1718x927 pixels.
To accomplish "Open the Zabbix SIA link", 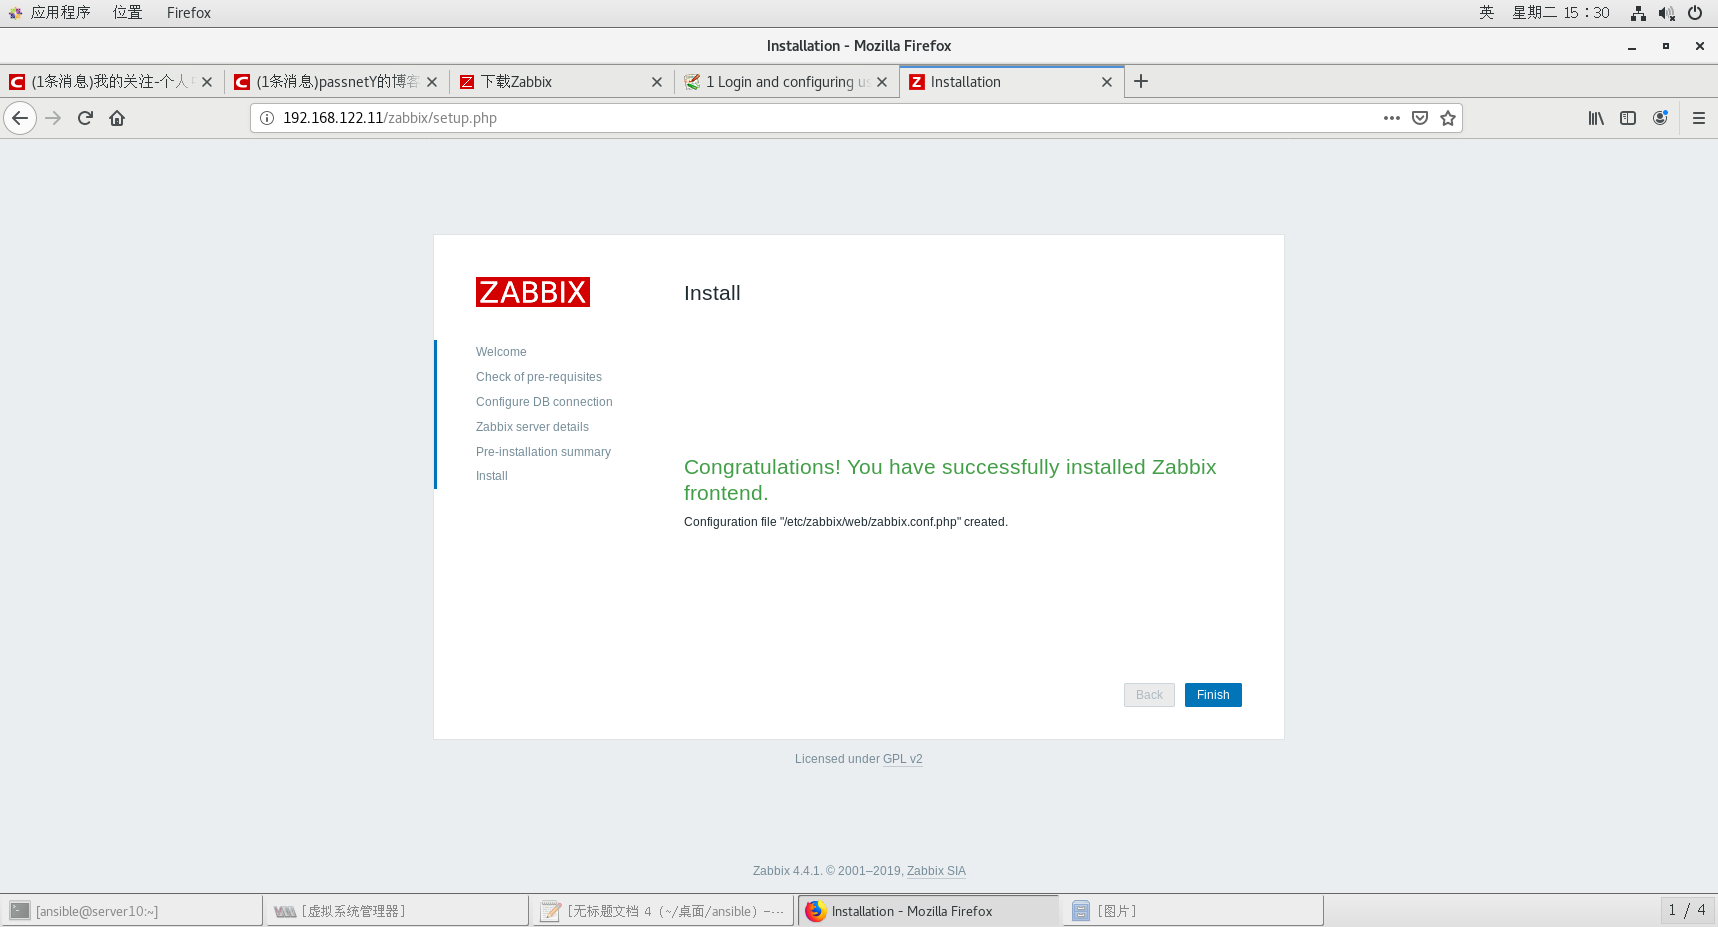I will click(936, 871).
